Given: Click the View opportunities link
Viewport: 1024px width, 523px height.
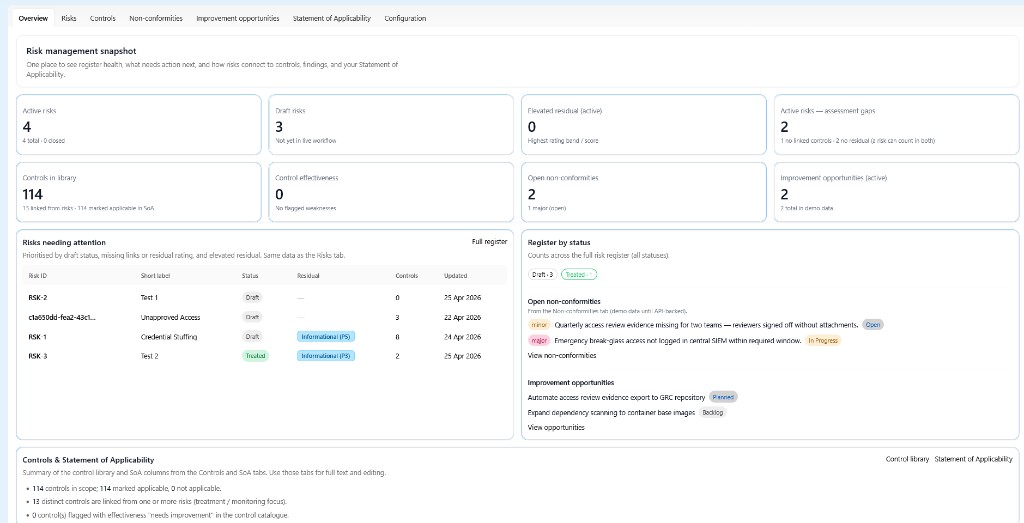Looking at the screenshot, I should [556, 428].
